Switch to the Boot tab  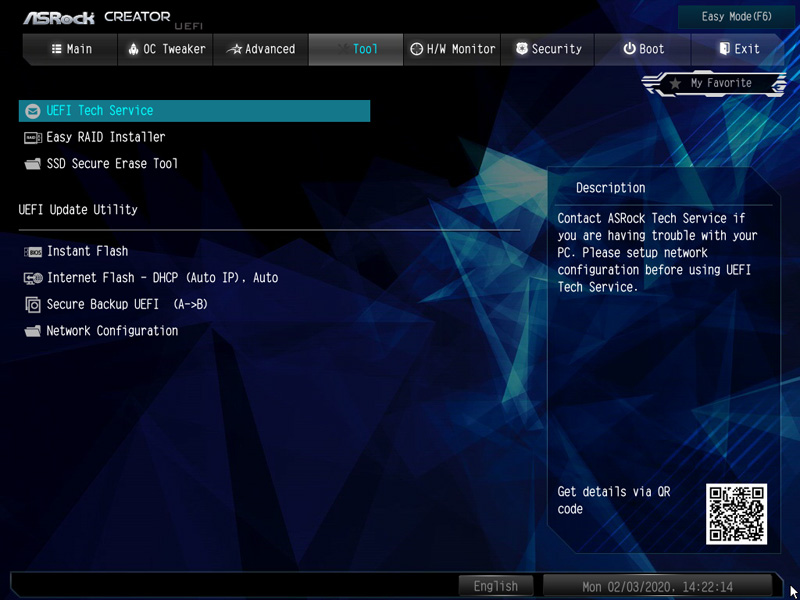pos(642,49)
